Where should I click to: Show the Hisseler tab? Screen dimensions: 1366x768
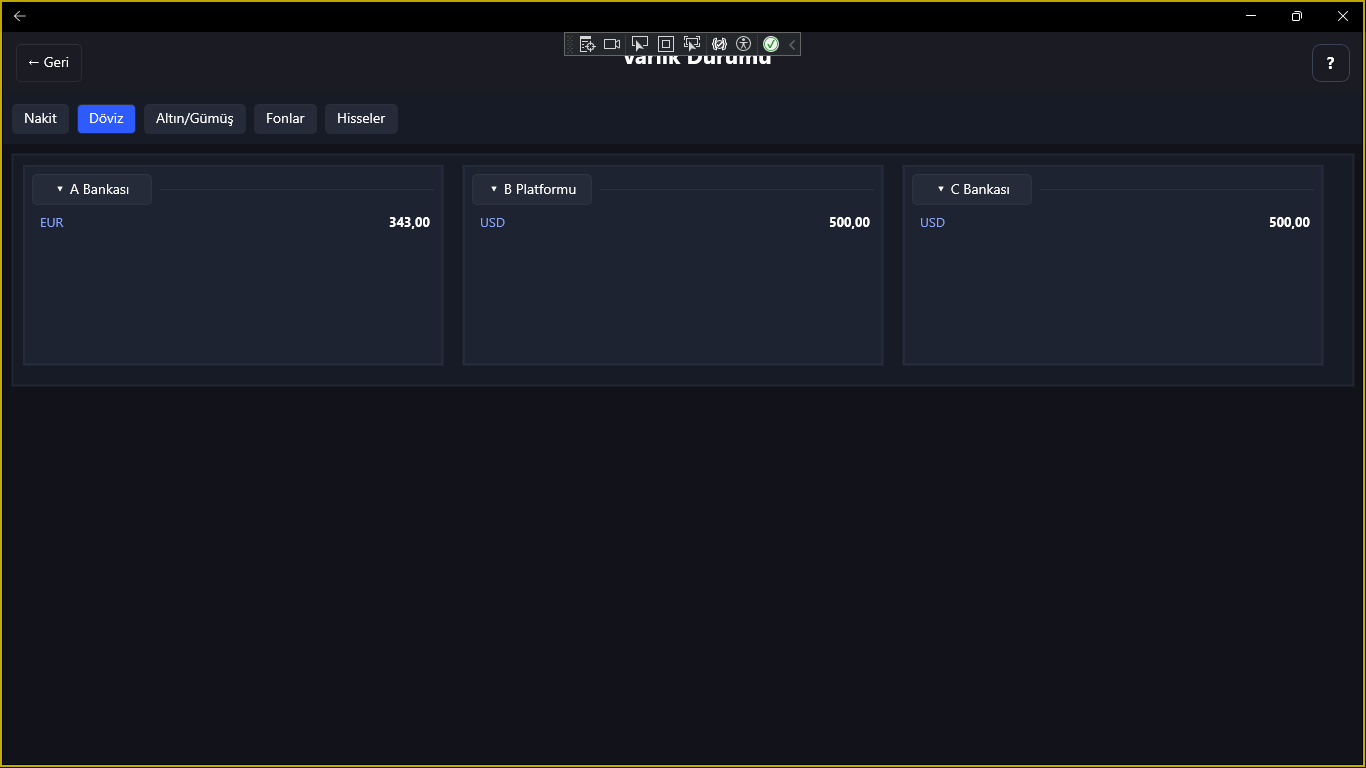361,118
